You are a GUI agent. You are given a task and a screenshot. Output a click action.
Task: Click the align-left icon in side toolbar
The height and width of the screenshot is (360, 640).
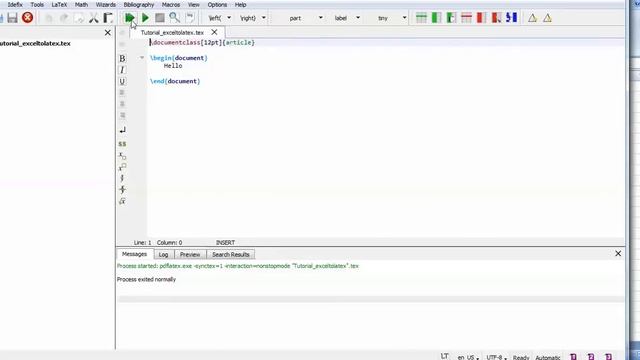122,93
